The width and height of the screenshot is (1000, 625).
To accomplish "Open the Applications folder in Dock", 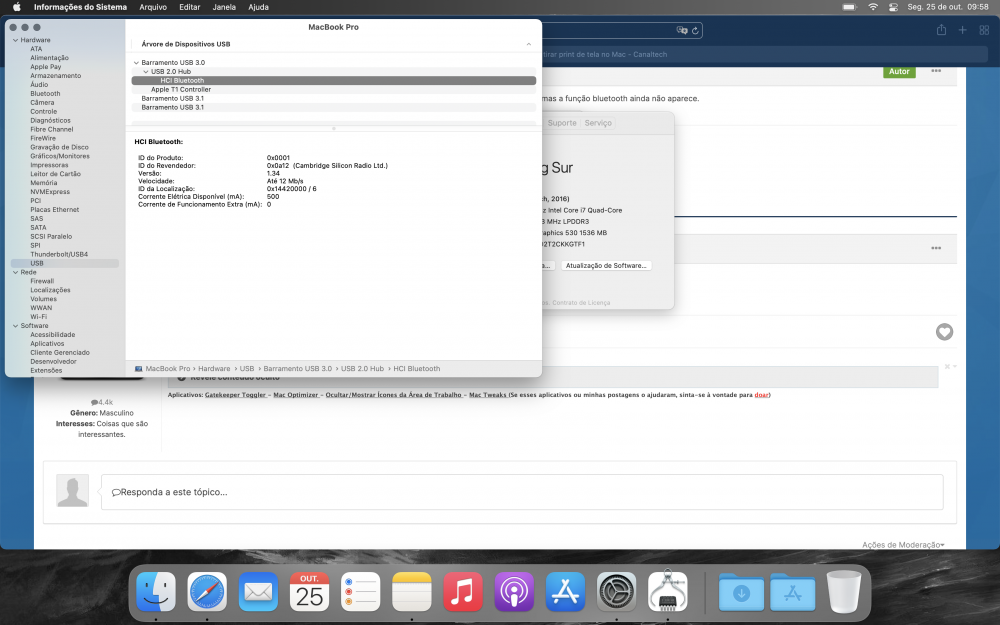I will tap(793, 592).
